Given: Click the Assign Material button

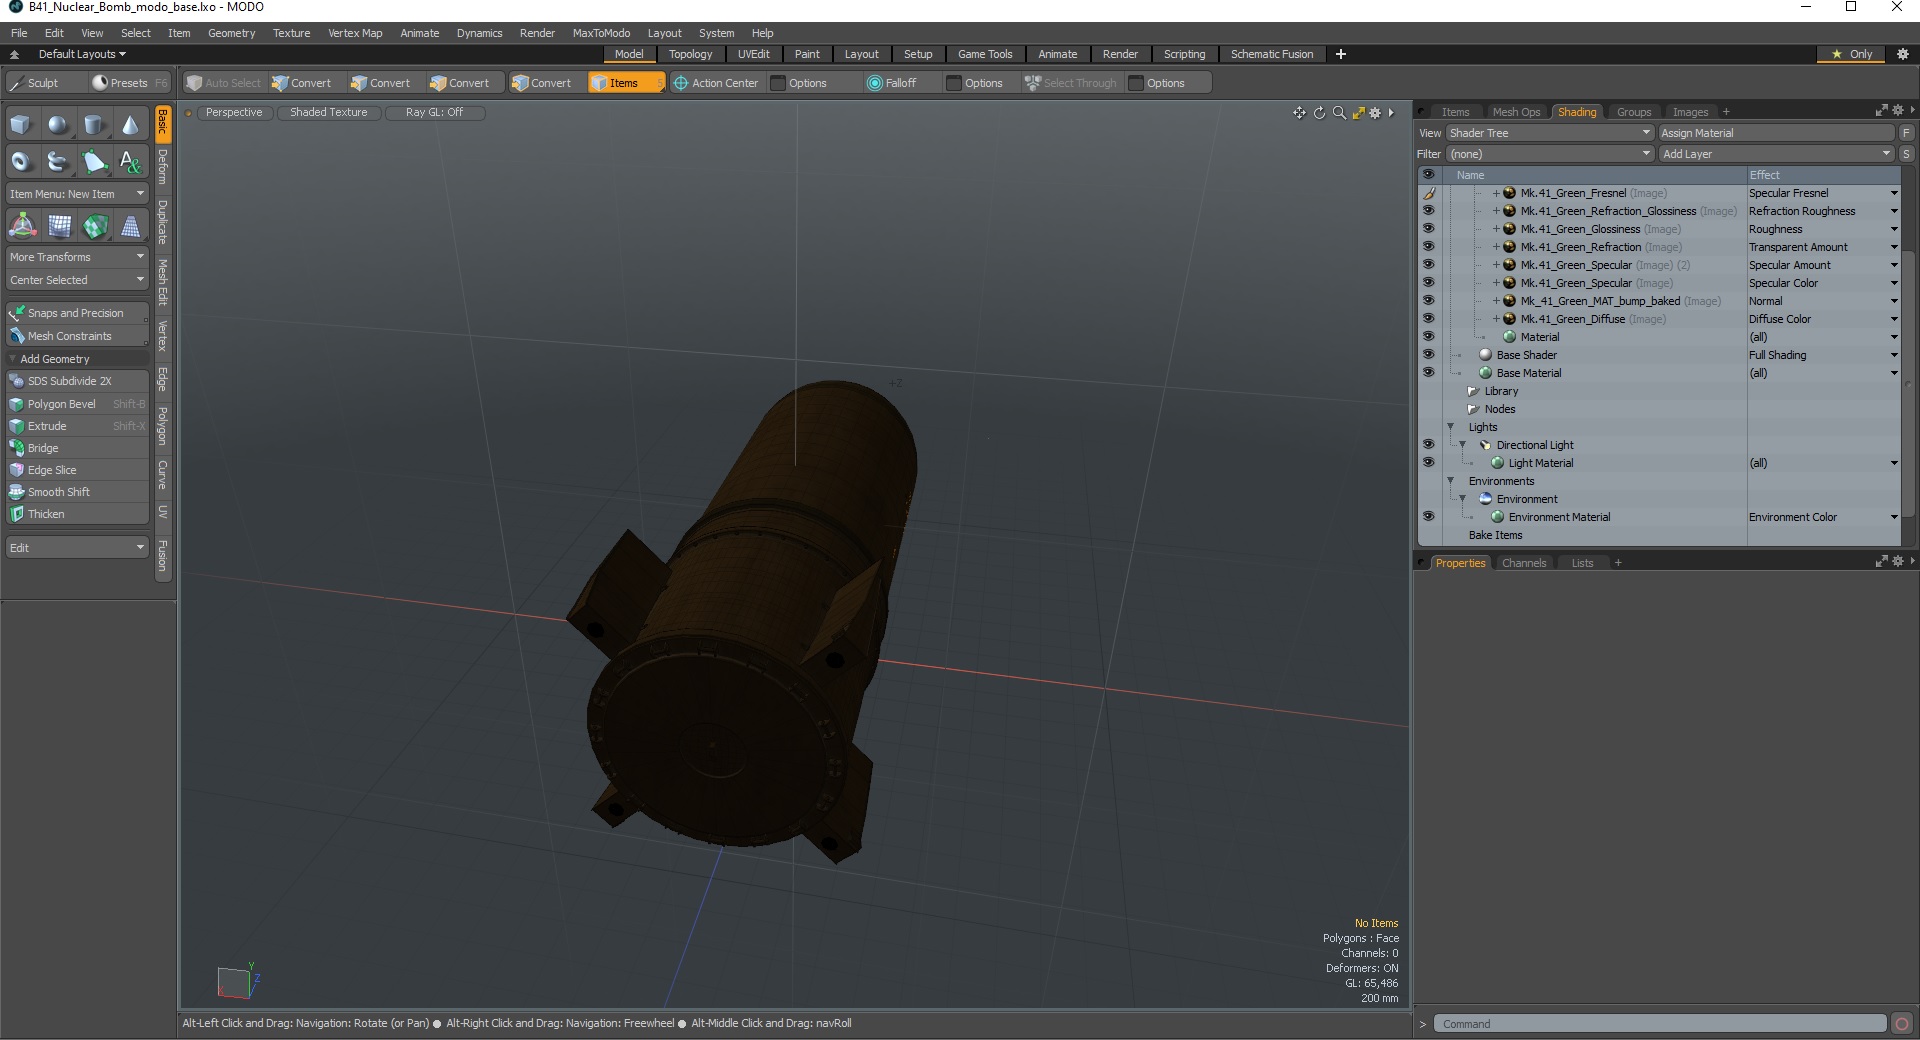Looking at the screenshot, I should coord(1776,133).
